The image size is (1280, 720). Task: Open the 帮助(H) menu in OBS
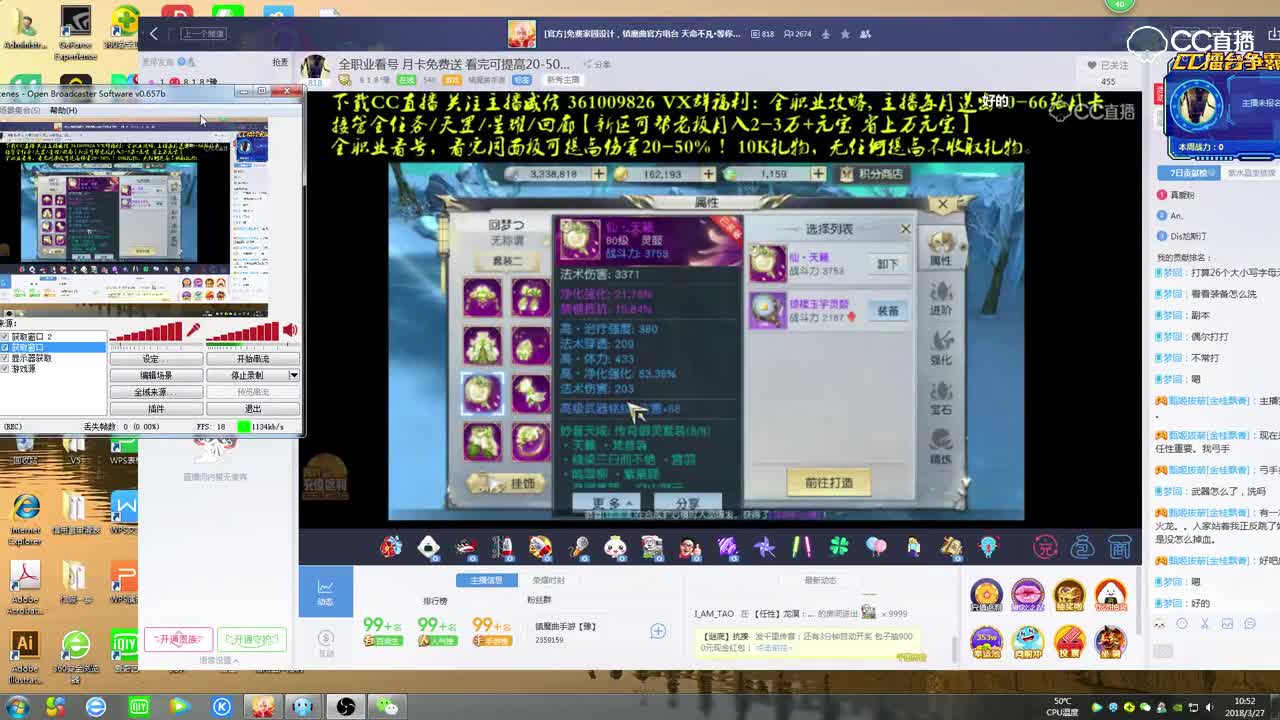point(63,110)
